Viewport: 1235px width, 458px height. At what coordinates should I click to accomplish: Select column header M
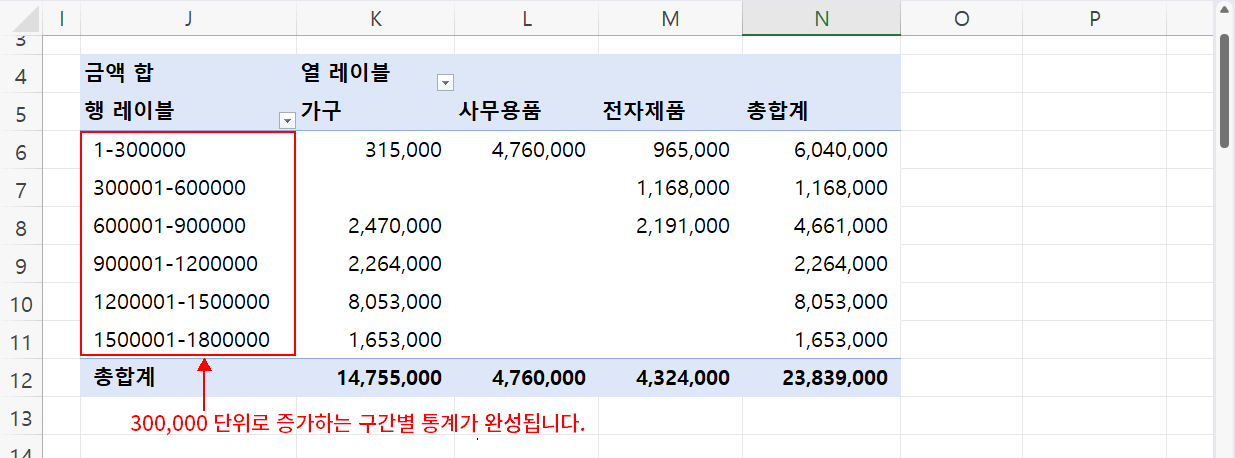coord(670,17)
